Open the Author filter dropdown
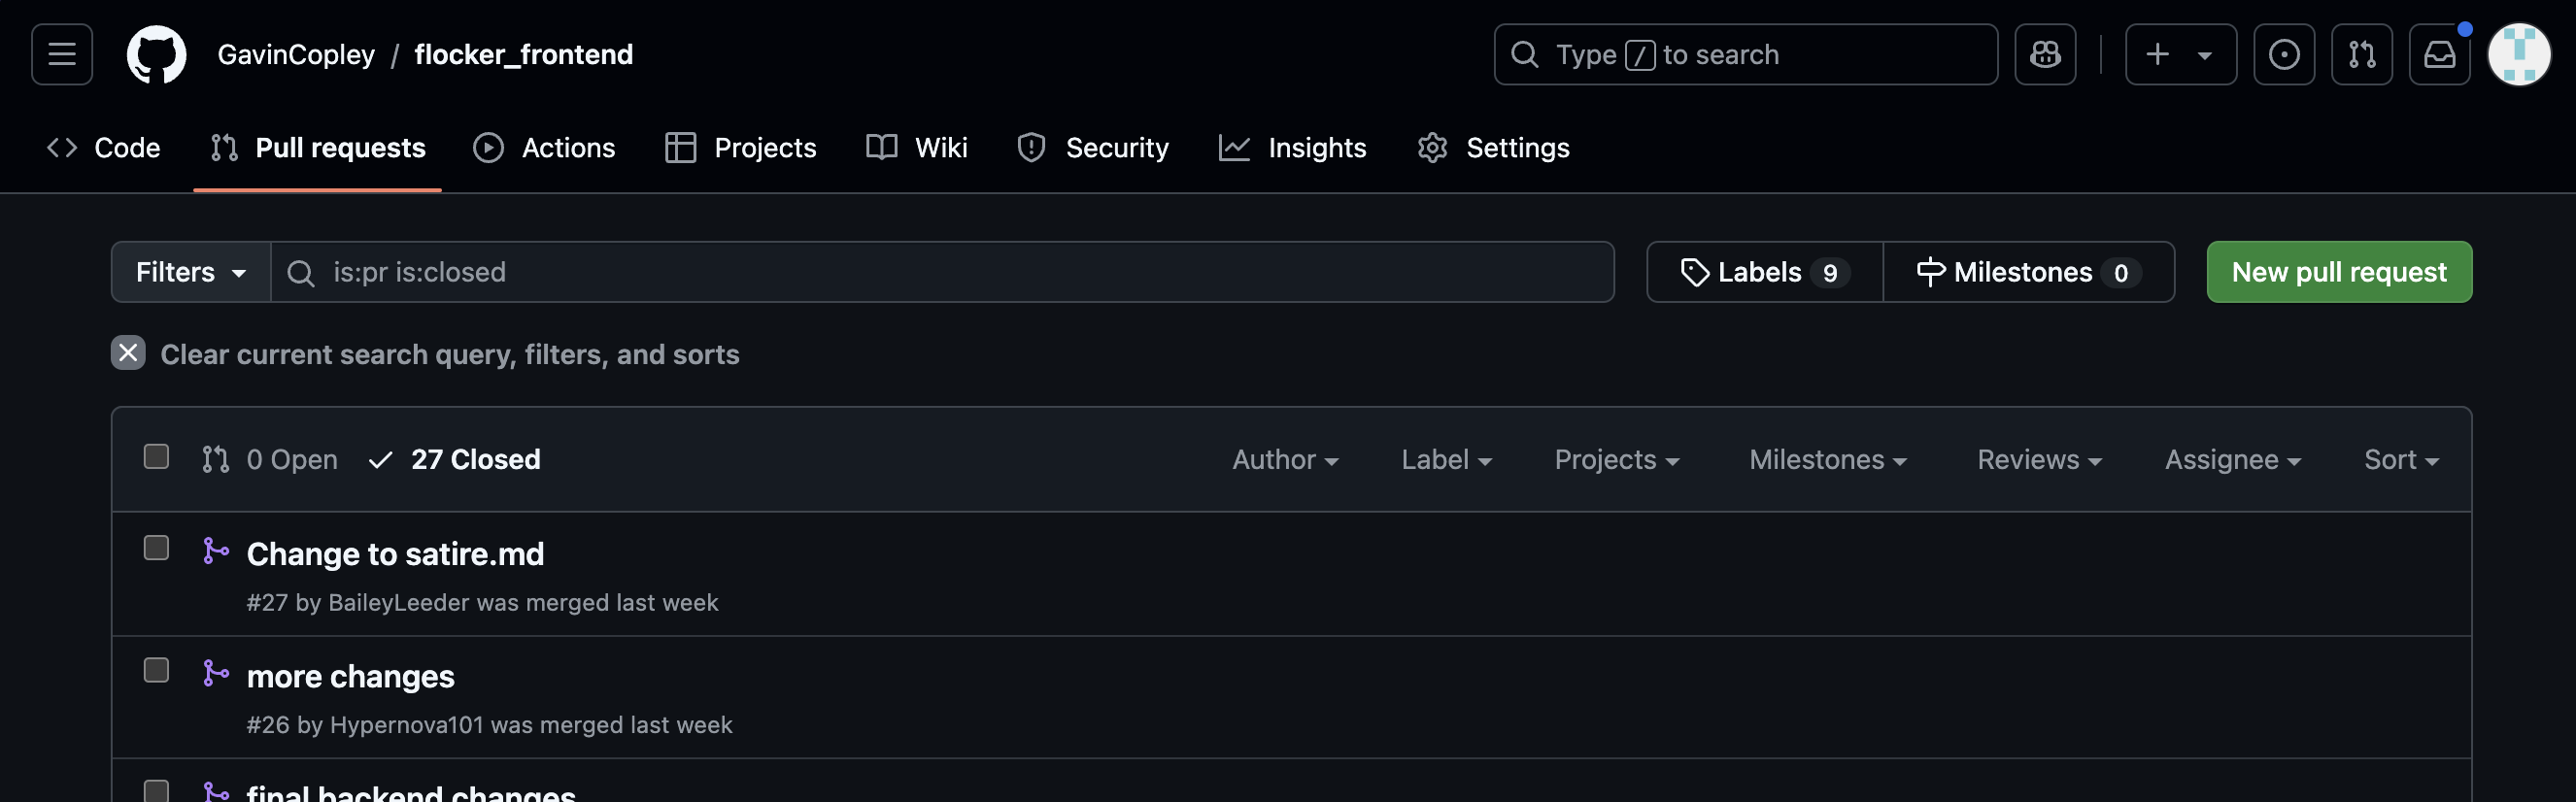The width and height of the screenshot is (2576, 802). point(1285,460)
